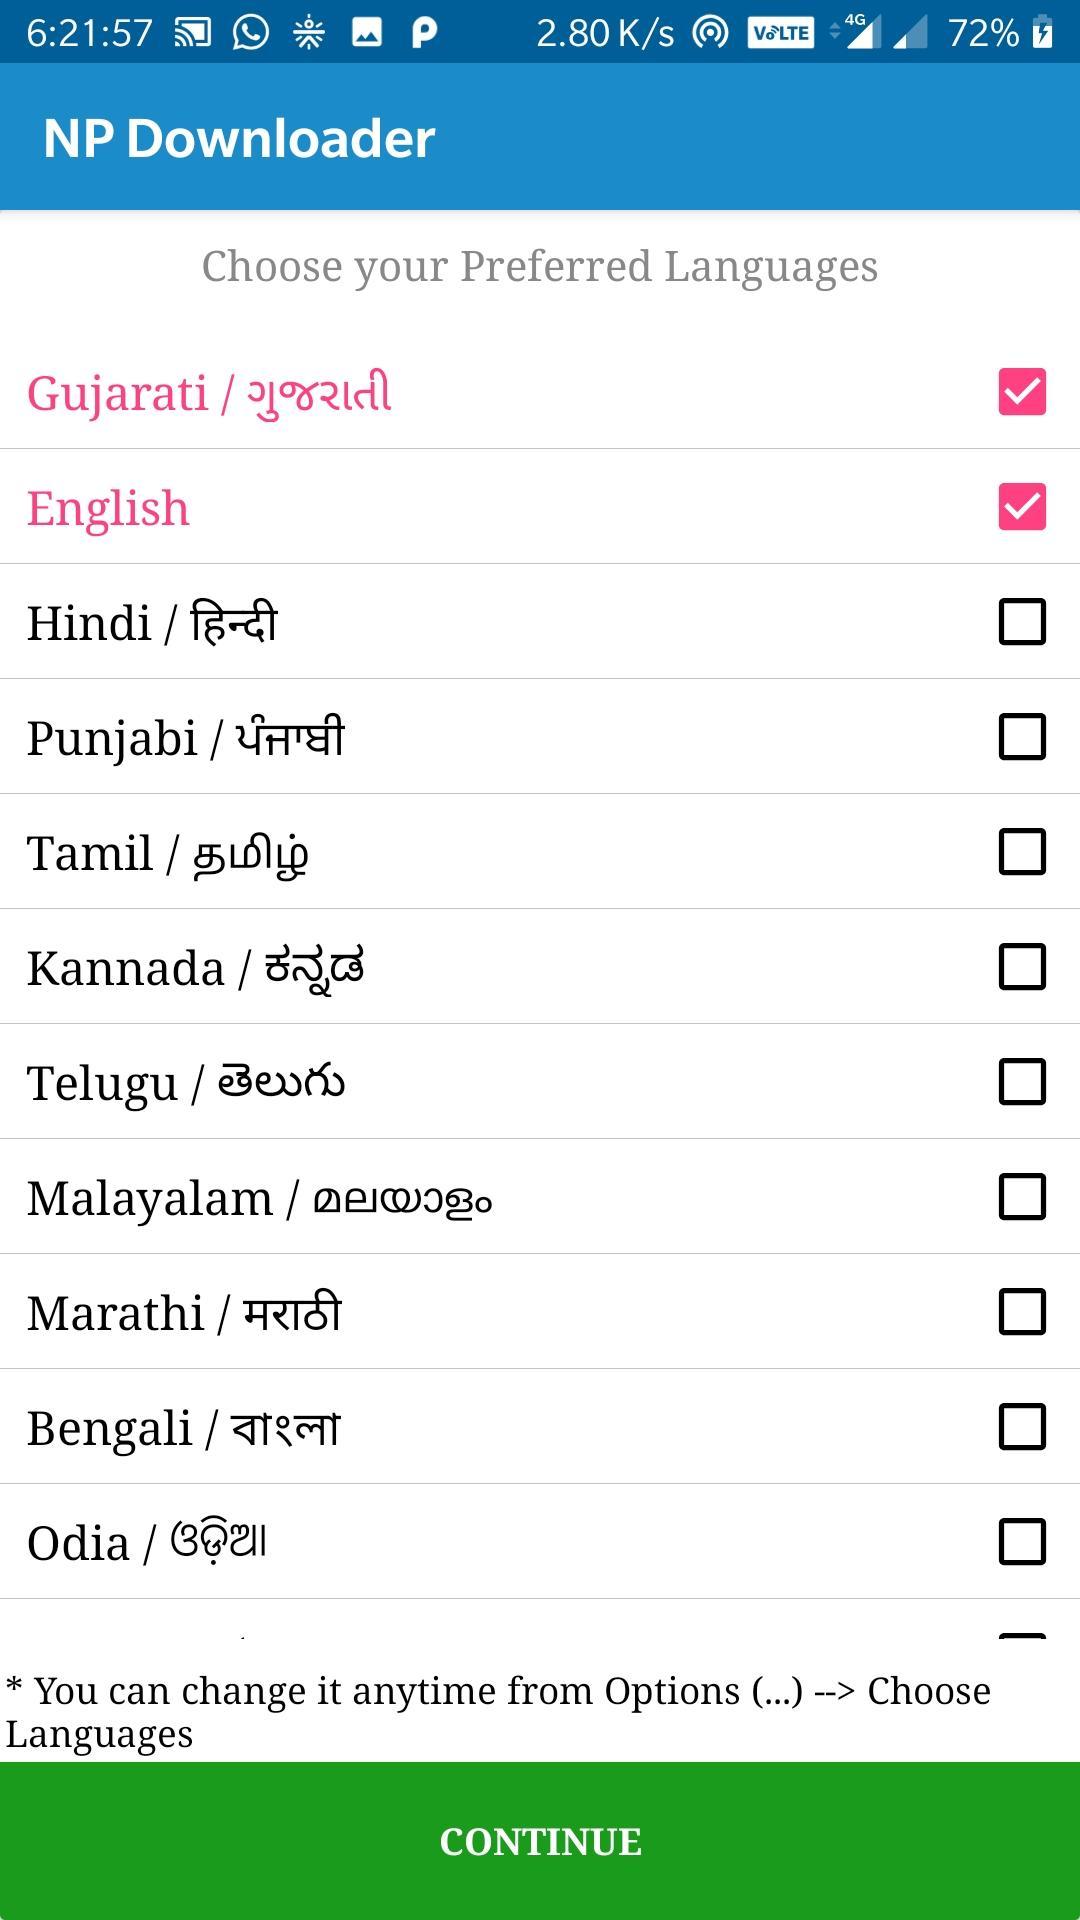
Task: Open the WhatsApp notification icon in status bar
Action: [x=251, y=33]
